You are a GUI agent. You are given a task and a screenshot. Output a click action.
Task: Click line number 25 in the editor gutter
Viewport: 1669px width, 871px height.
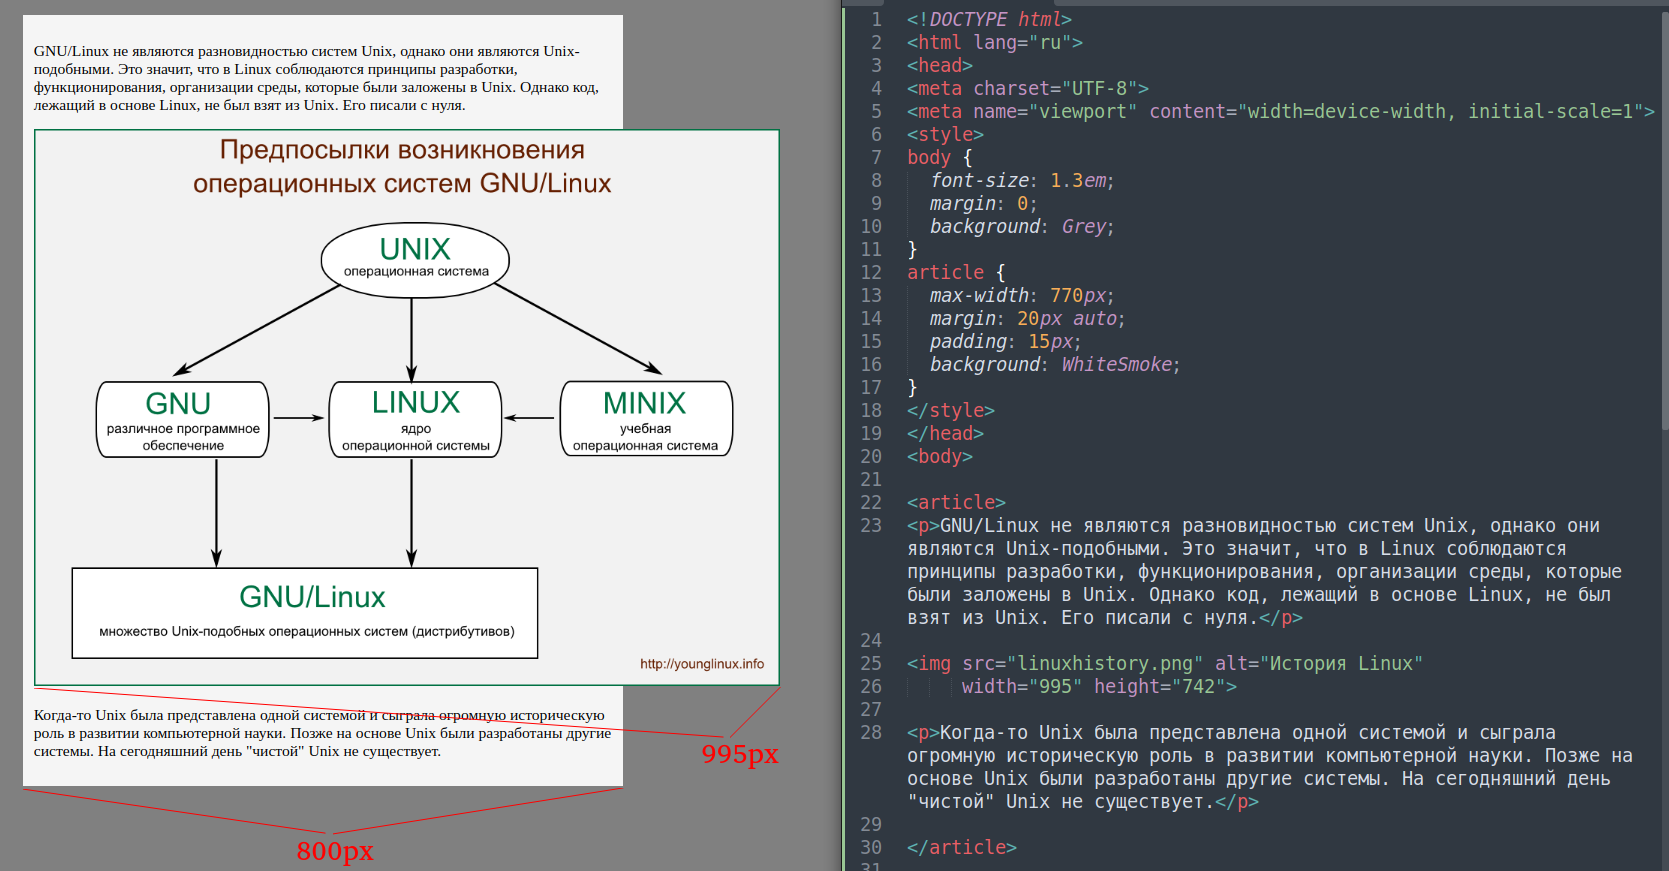pyautogui.click(x=871, y=664)
